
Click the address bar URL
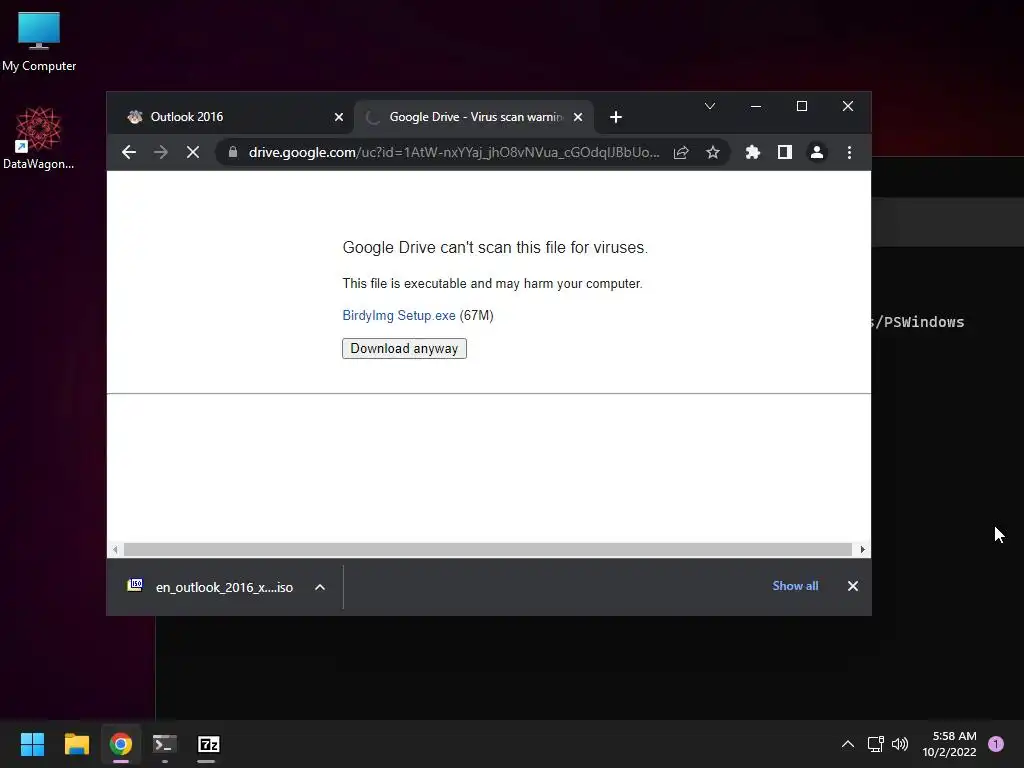[454, 152]
